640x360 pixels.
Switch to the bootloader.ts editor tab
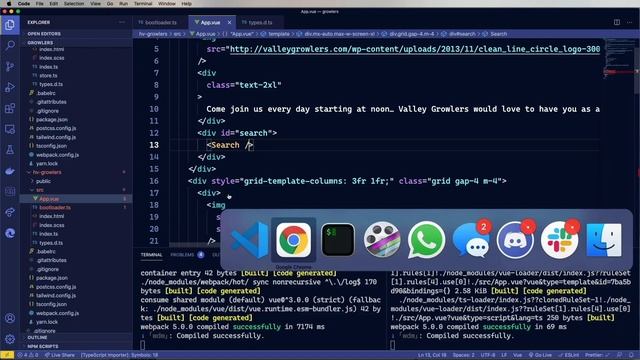pyautogui.click(x=161, y=22)
